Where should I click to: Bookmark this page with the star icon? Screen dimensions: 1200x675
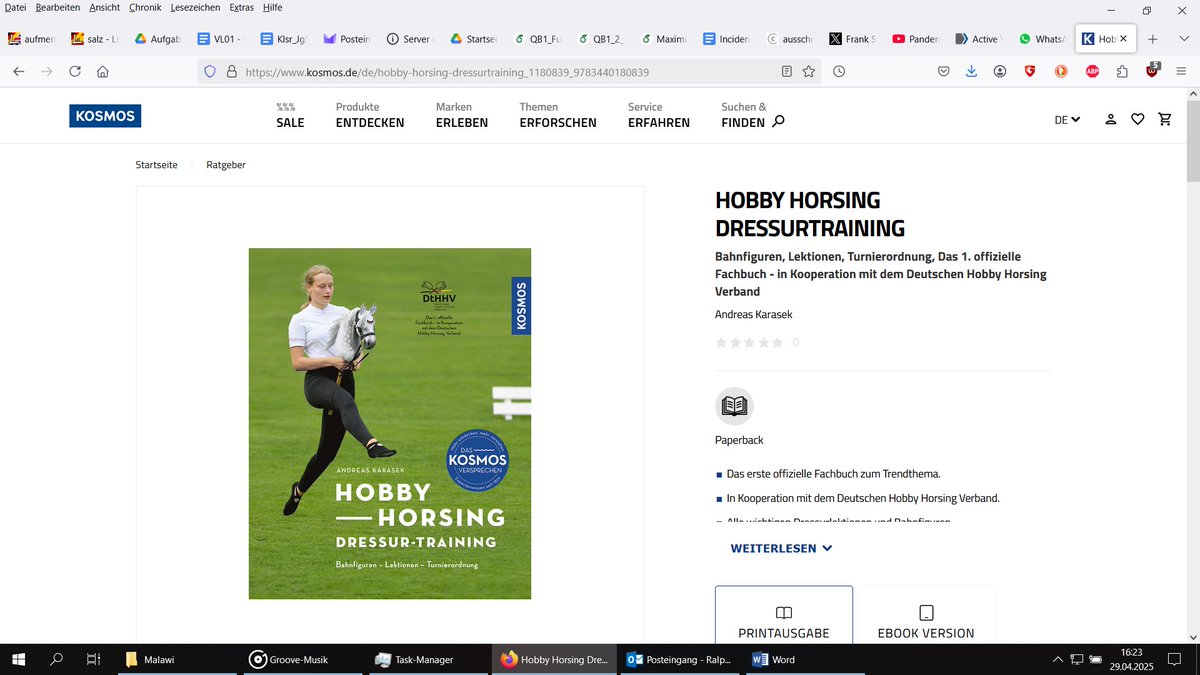pyautogui.click(x=809, y=72)
